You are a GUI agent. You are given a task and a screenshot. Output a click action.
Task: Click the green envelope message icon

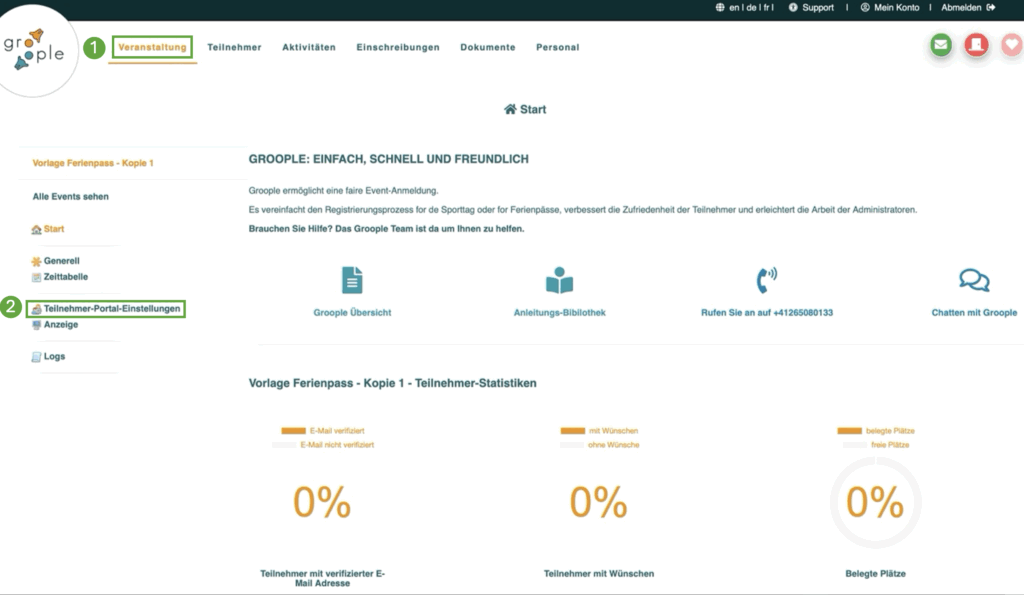tap(940, 46)
